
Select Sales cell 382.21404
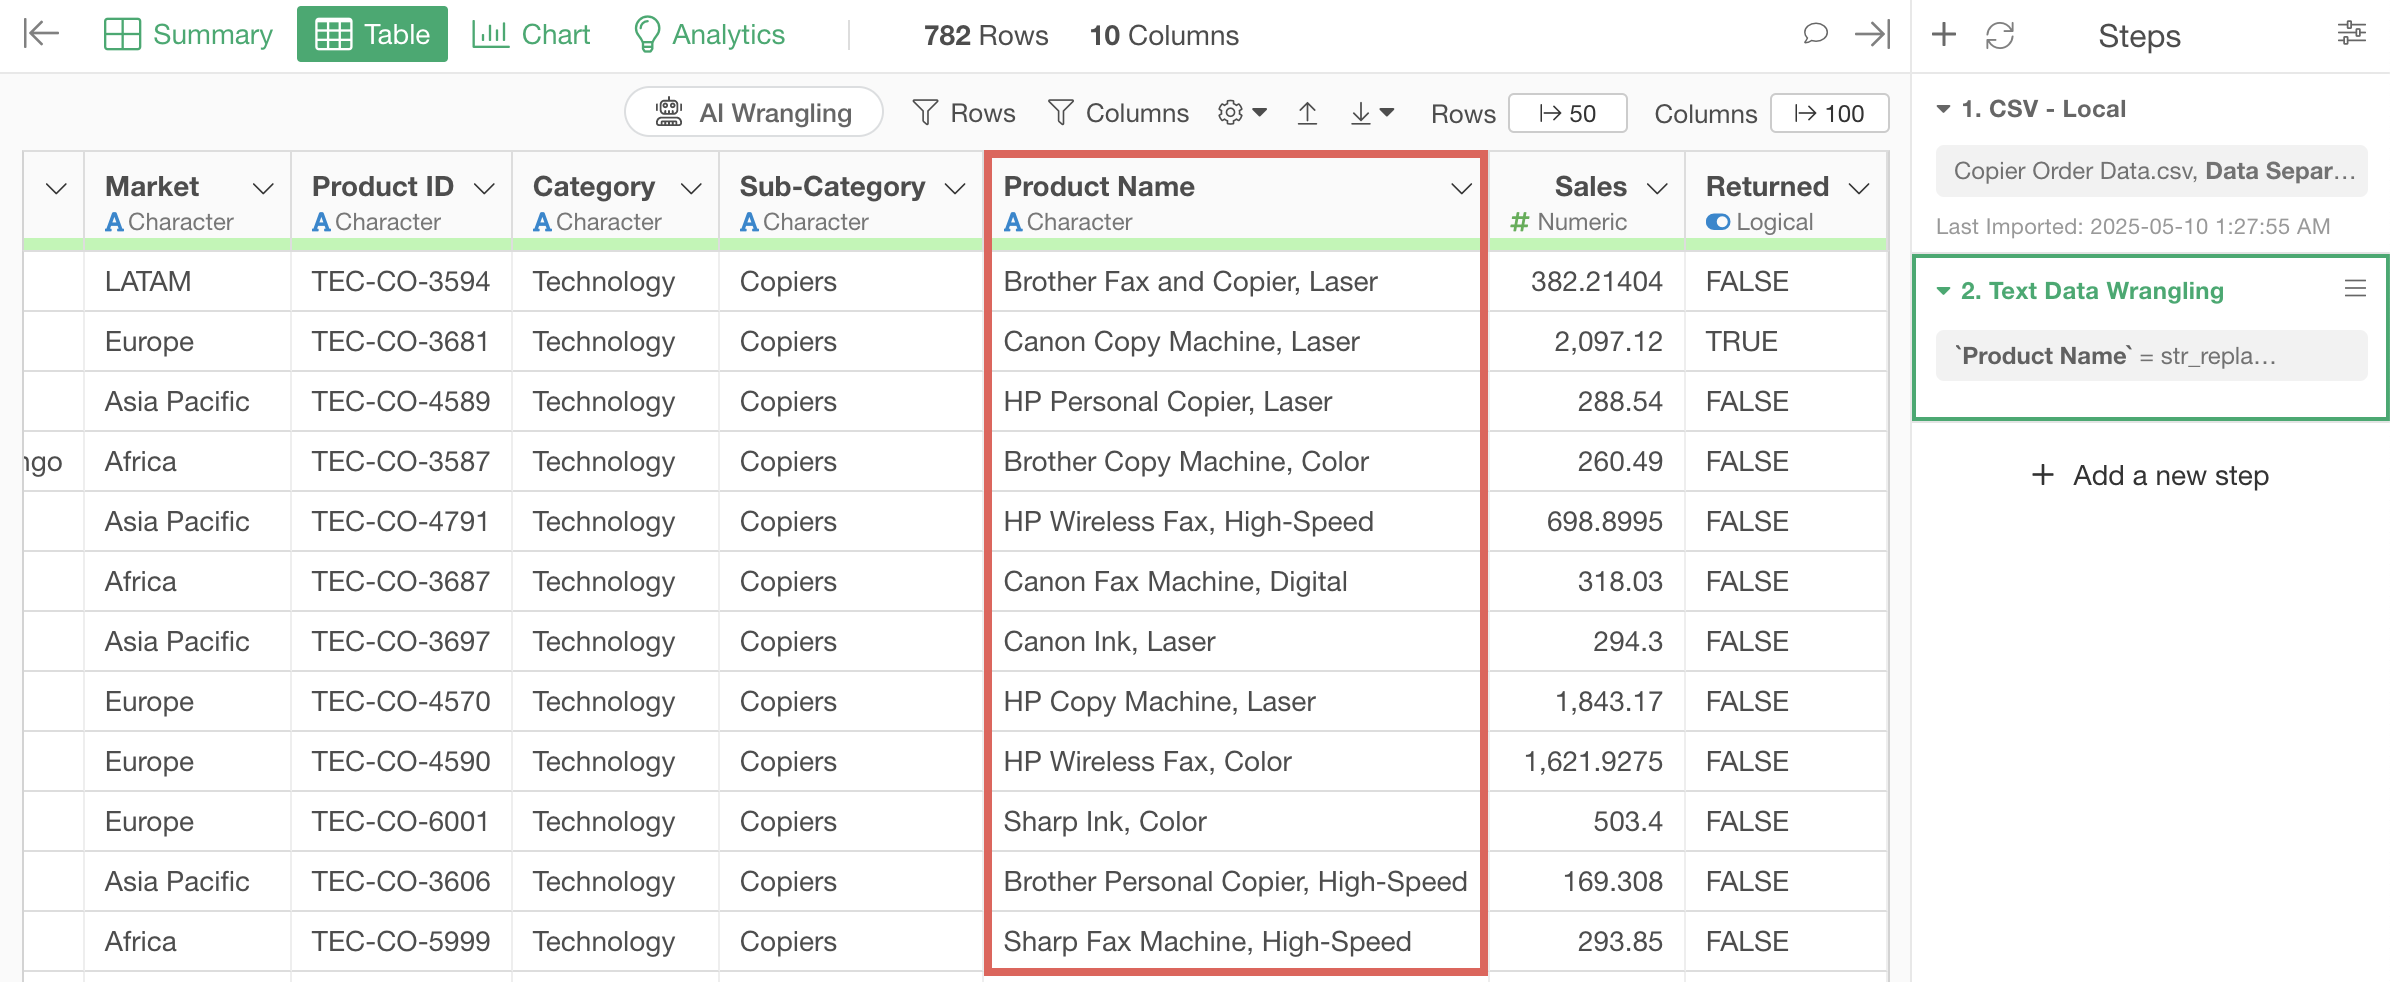(1587, 282)
